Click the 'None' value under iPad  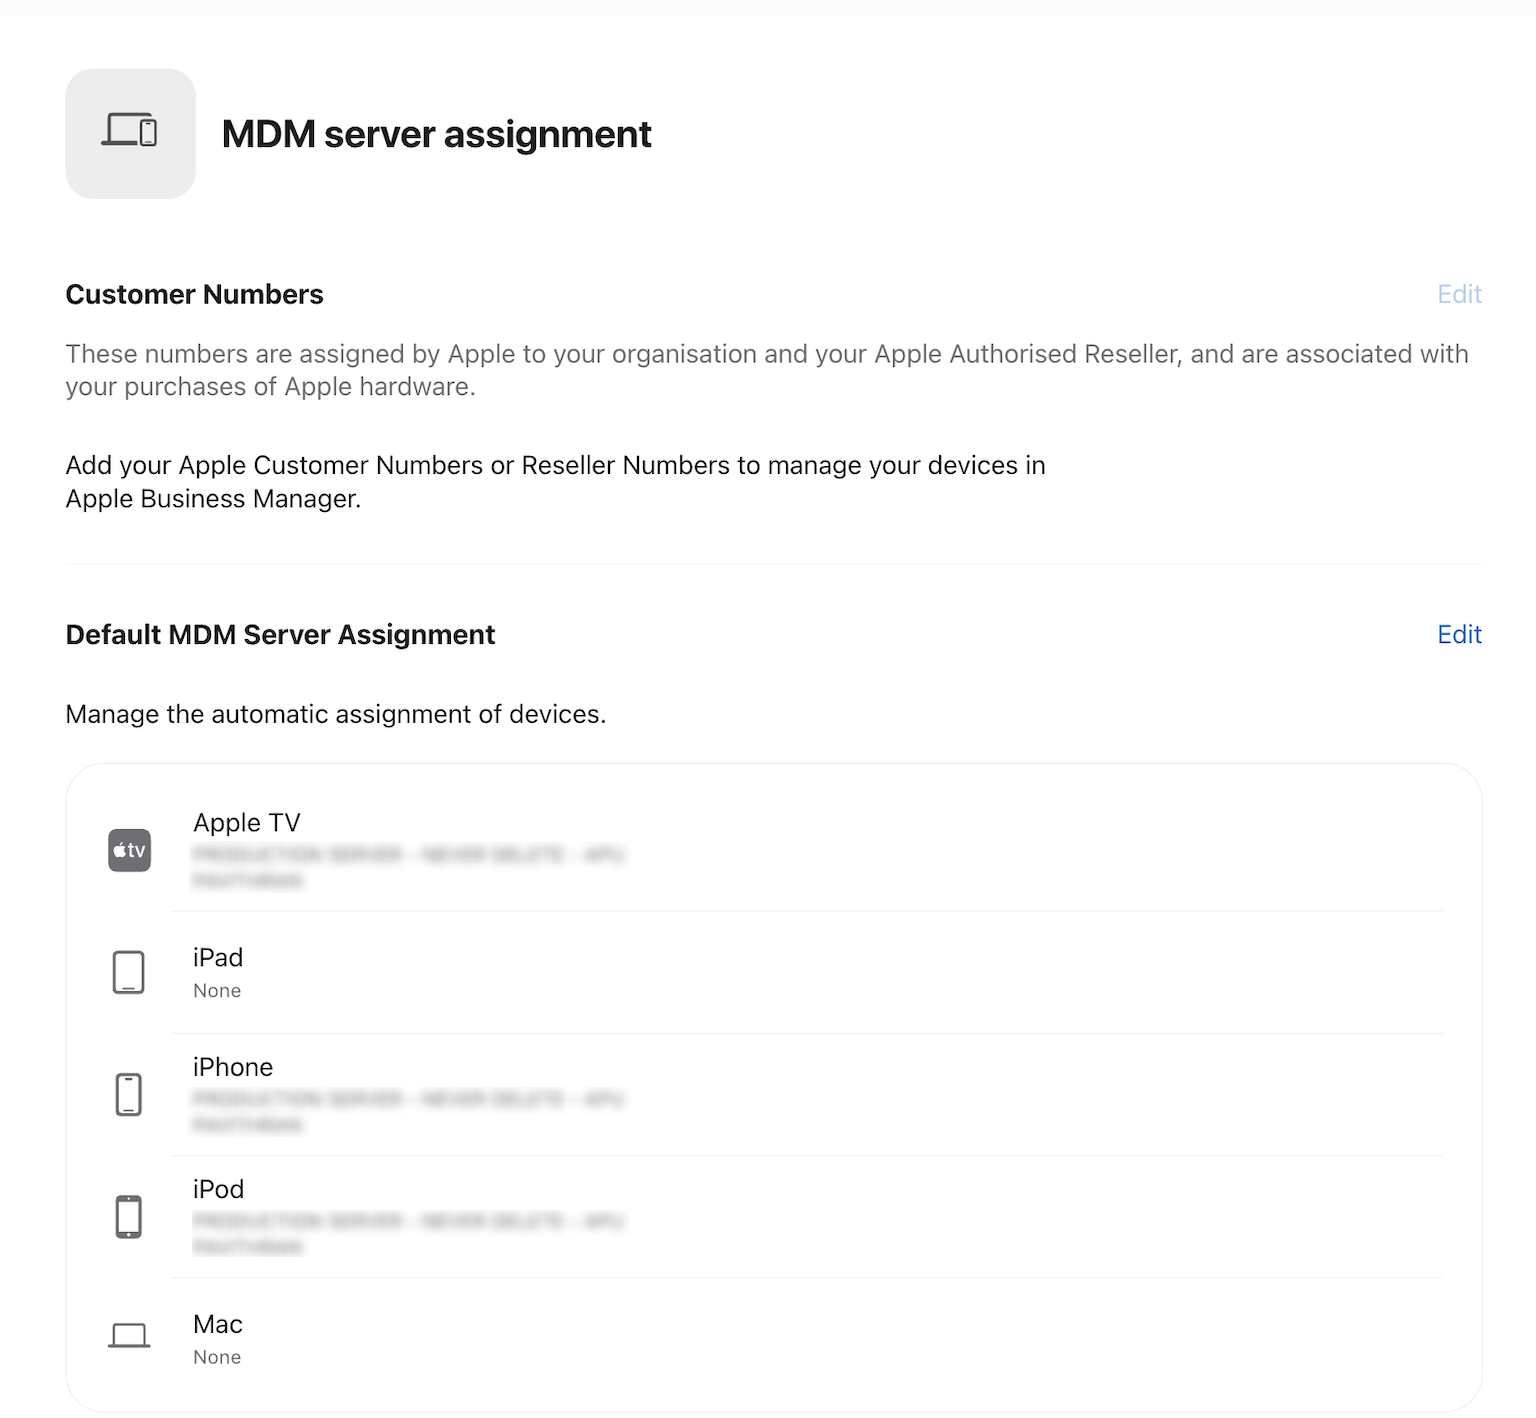[217, 990]
